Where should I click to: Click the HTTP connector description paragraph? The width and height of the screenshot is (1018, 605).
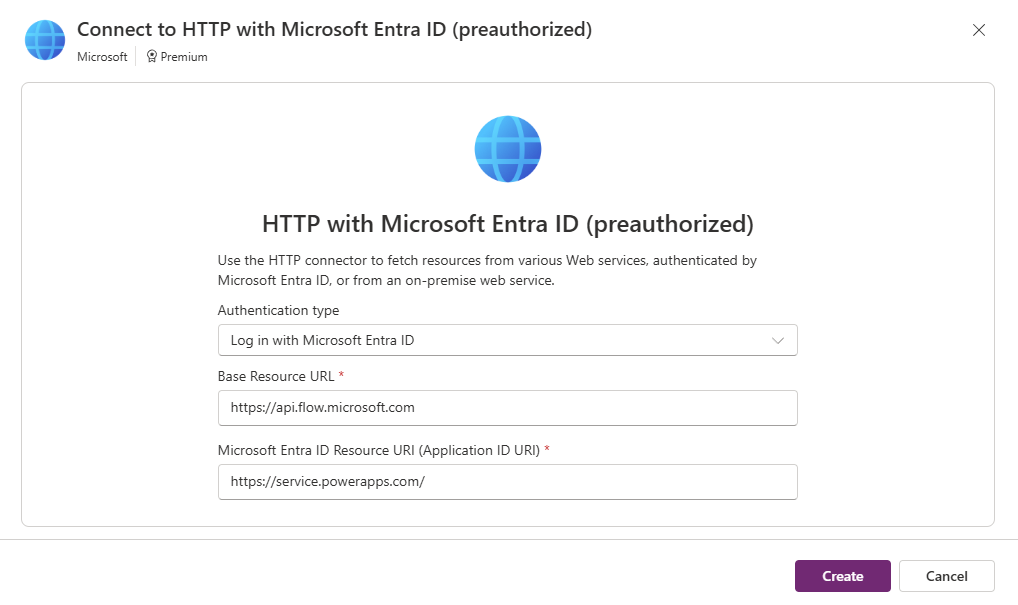click(487, 270)
